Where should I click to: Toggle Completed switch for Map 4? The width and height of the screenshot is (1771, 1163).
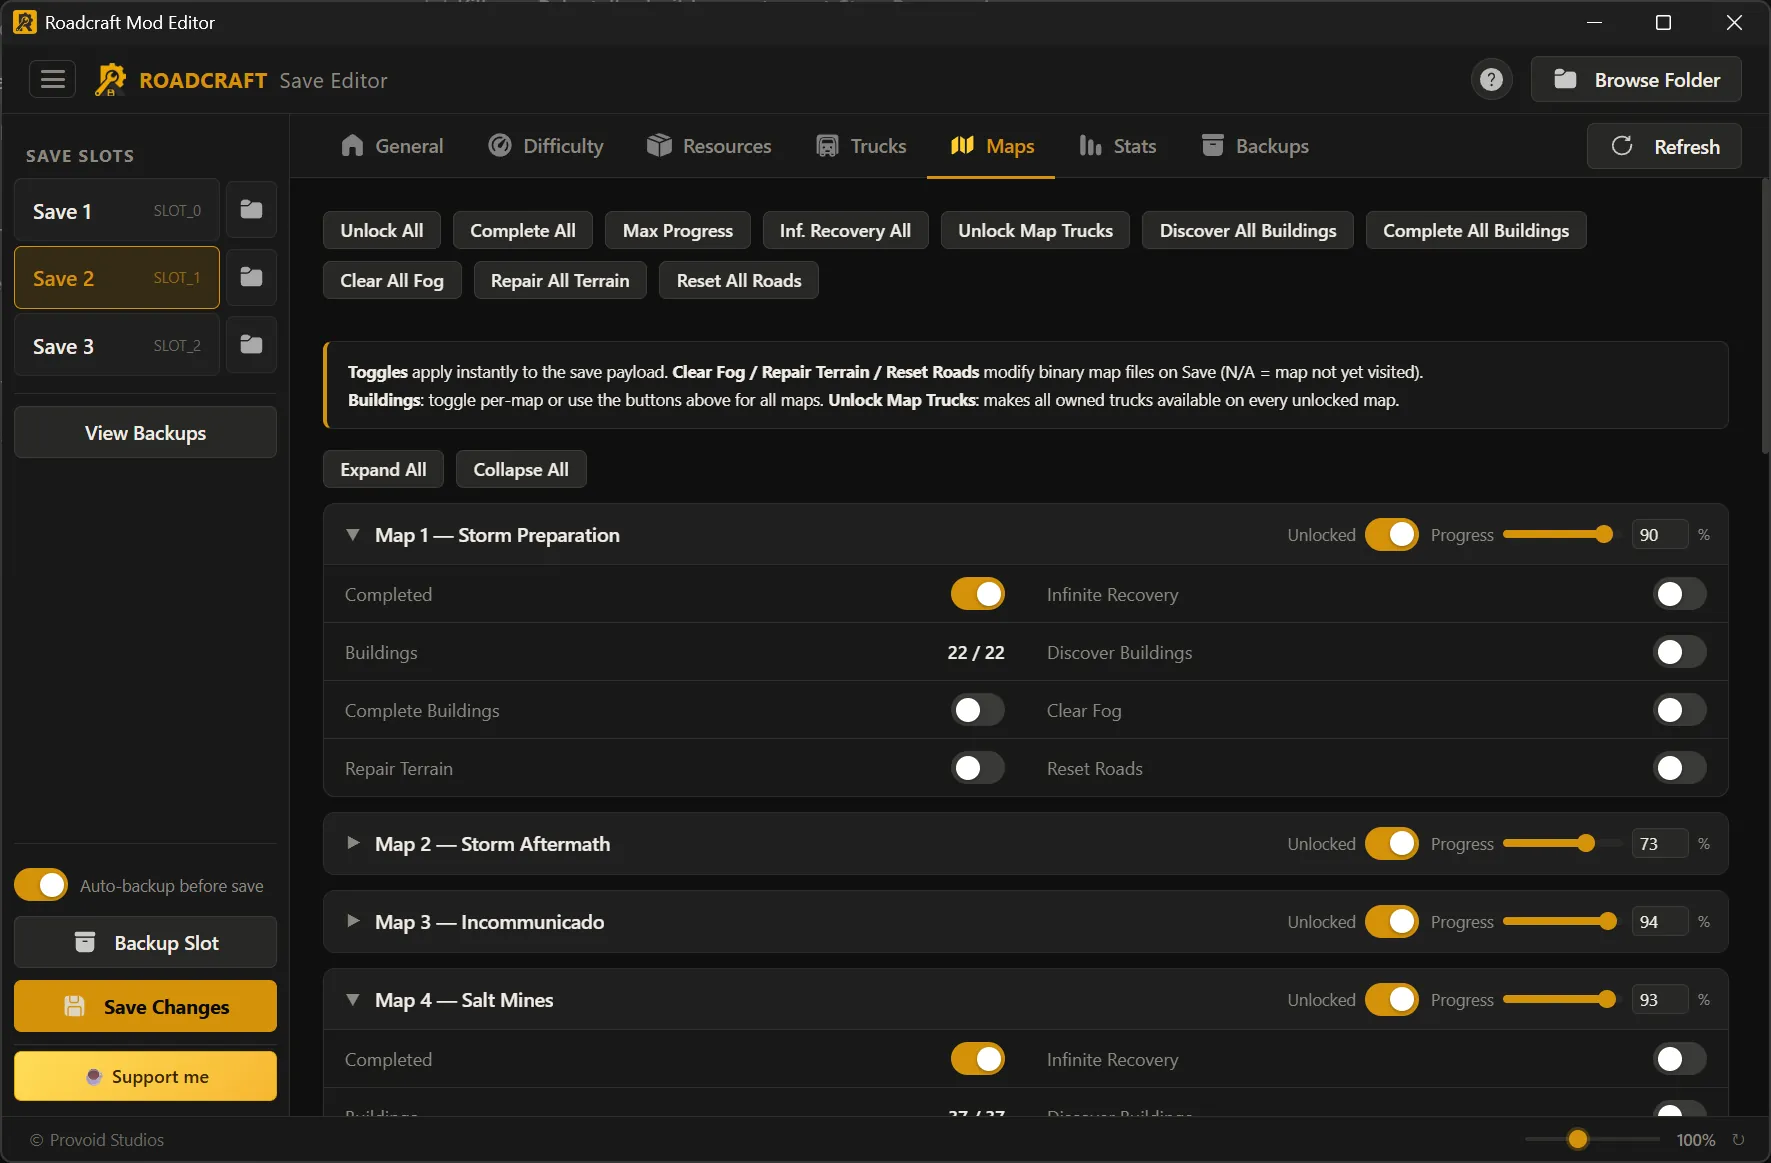[977, 1059]
